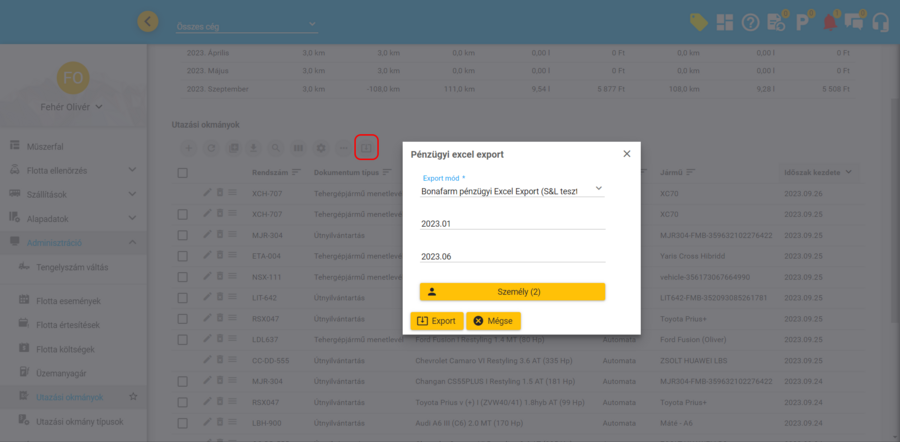Click the yellow back arrow button
The width and height of the screenshot is (900, 442).
tap(148, 21)
